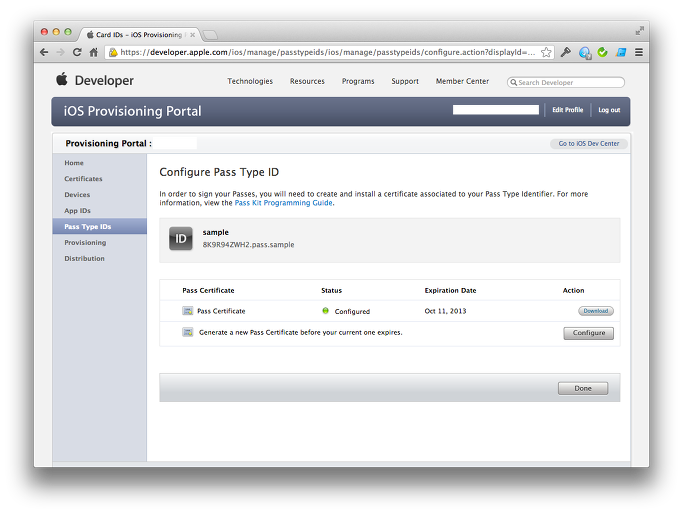Open the Programs menu
Screen dimensions: 683x514
358,81
